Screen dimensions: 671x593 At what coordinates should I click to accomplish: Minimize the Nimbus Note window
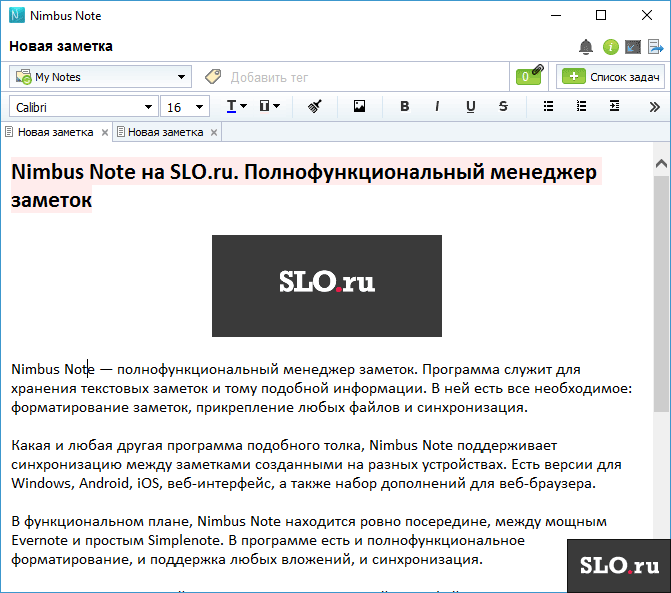pyautogui.click(x=556, y=15)
